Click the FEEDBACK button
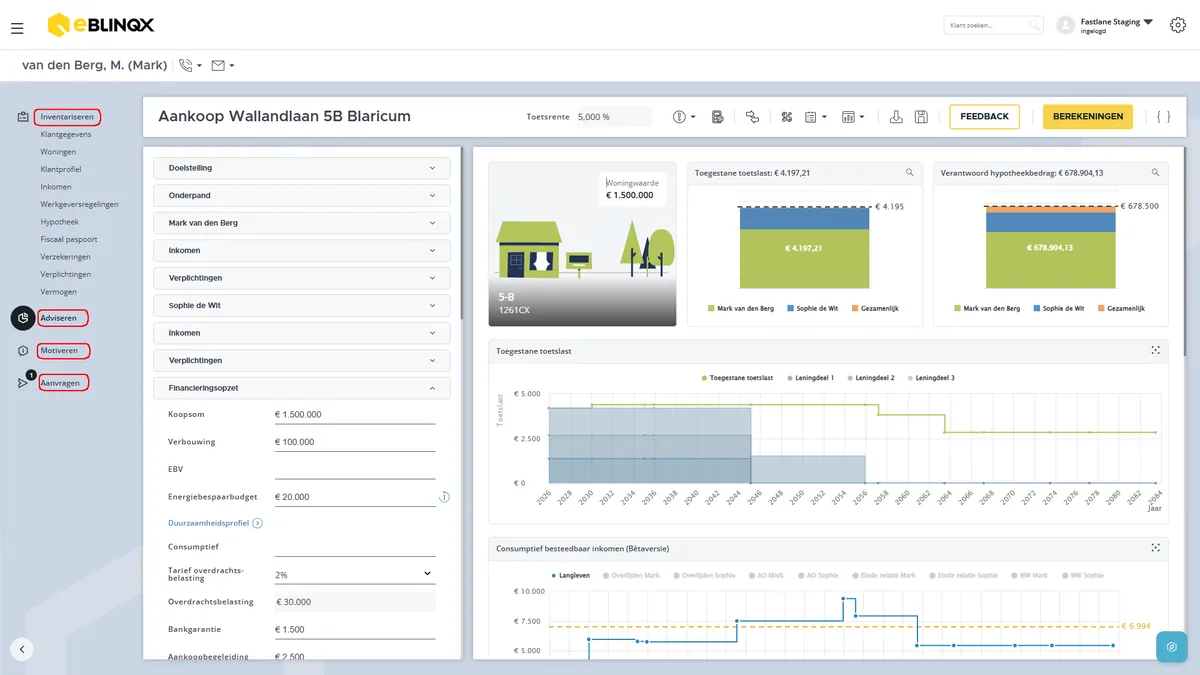 pos(985,117)
